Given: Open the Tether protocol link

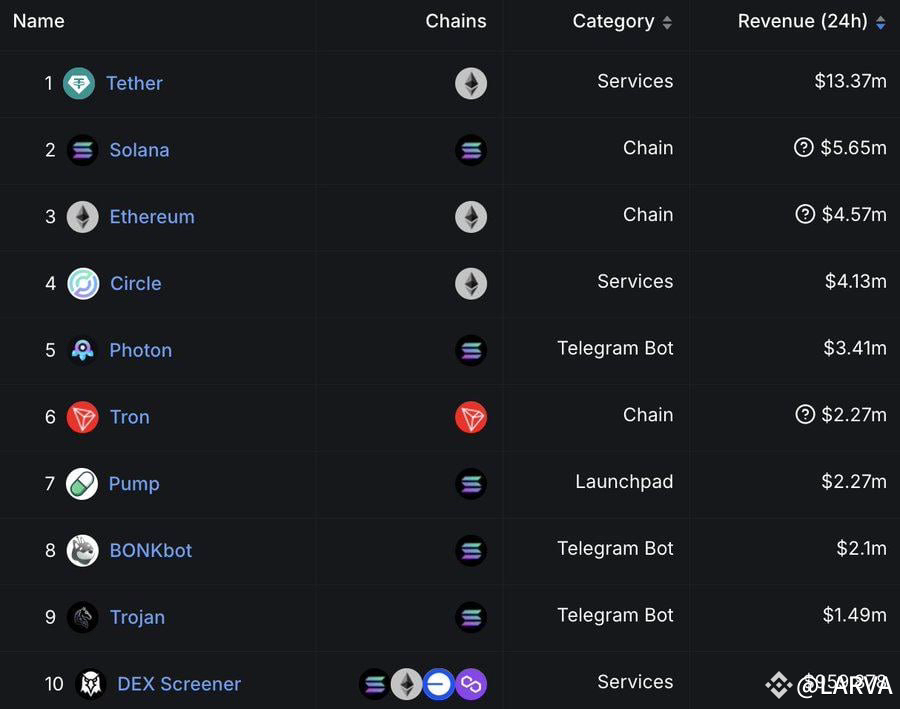Looking at the screenshot, I should pyautogui.click(x=134, y=83).
